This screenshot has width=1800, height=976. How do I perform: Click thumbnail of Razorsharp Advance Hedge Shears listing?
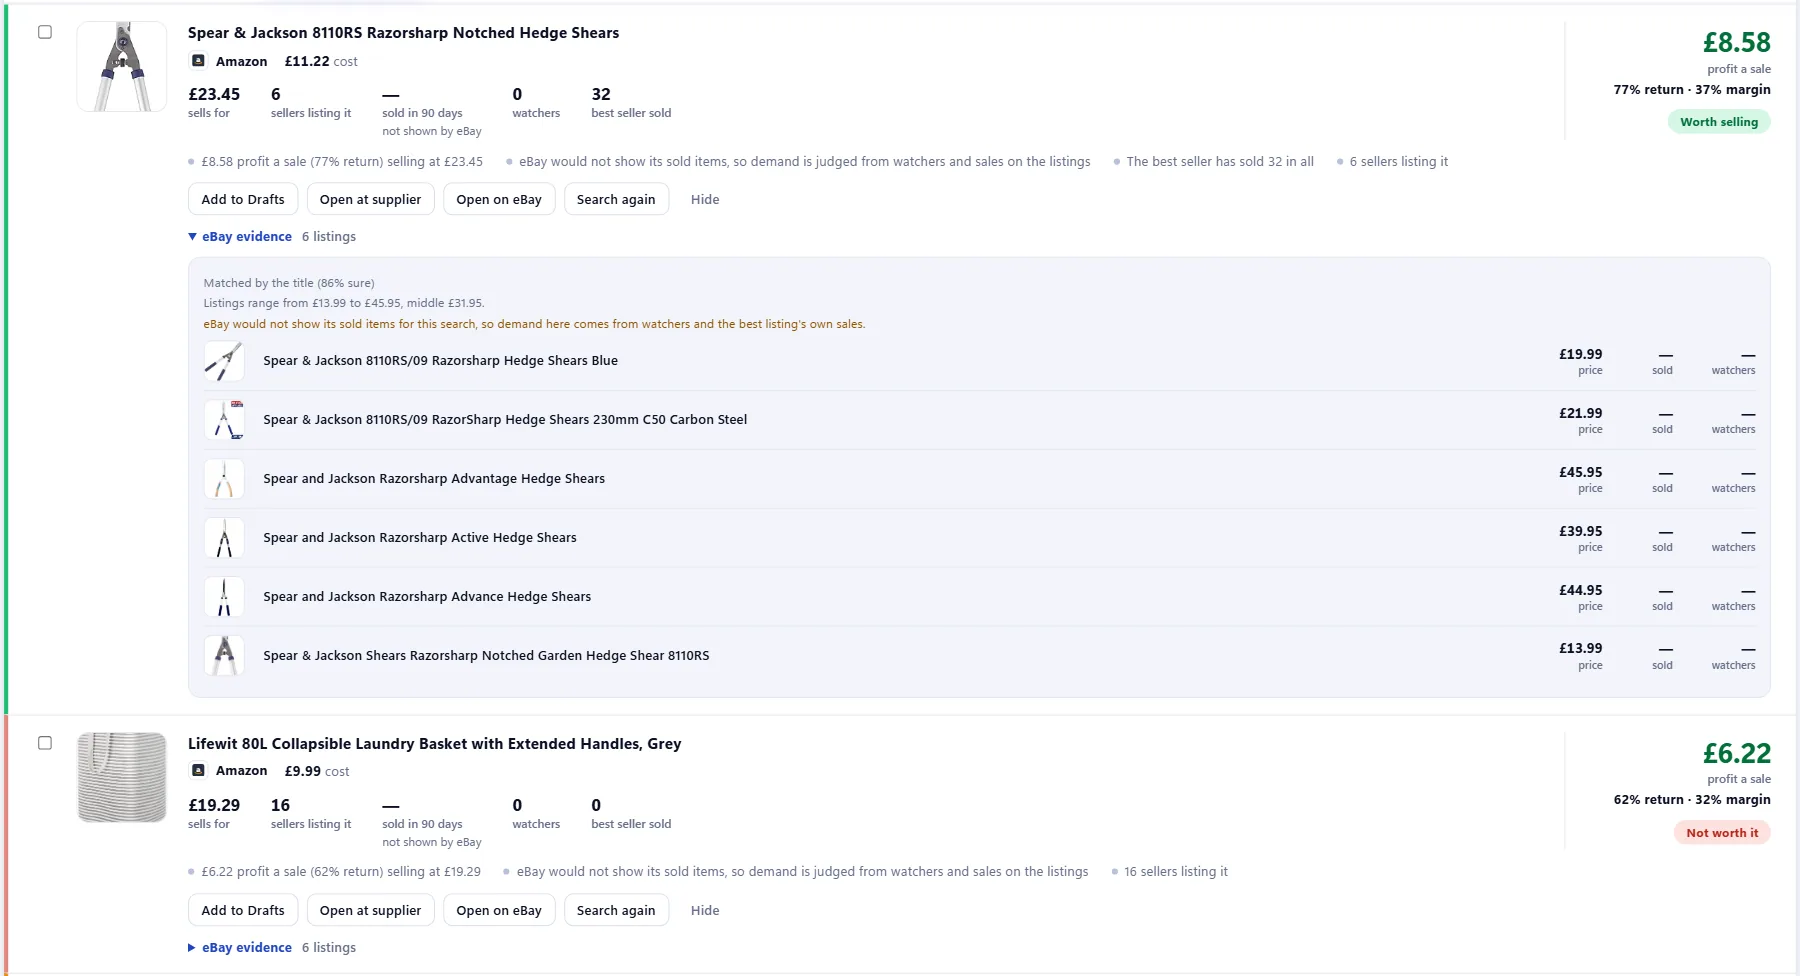(x=224, y=597)
